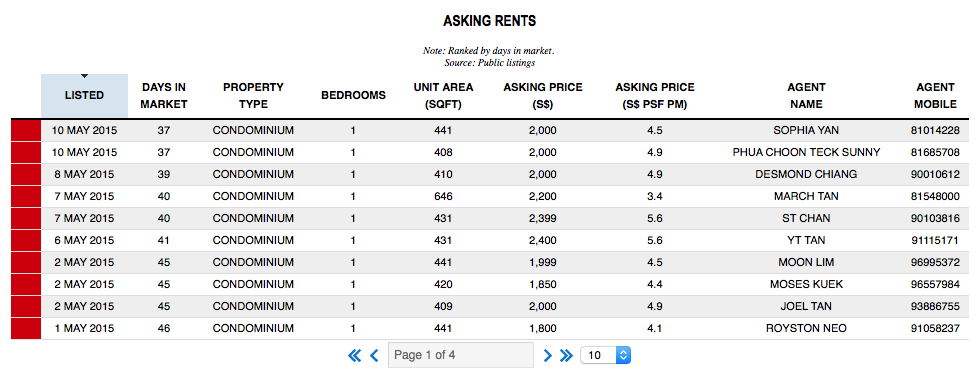977x370 pixels.
Task: Sort by ASKING PRICE PSF PM header
Action: pyautogui.click(x=654, y=96)
